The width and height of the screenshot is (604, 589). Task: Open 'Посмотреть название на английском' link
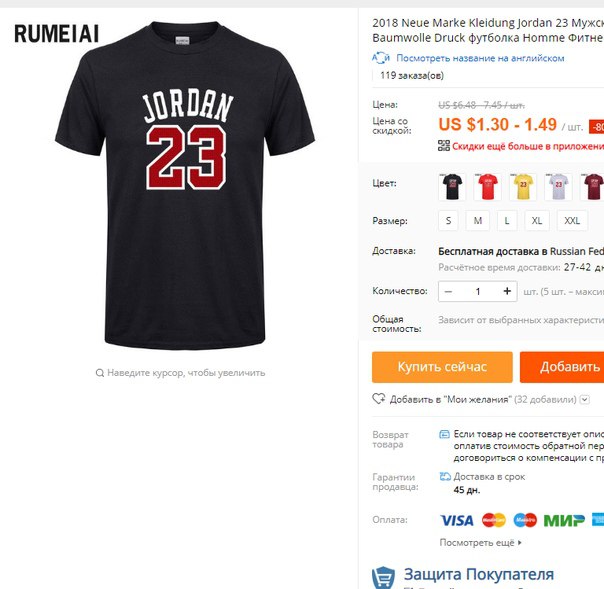click(480, 58)
